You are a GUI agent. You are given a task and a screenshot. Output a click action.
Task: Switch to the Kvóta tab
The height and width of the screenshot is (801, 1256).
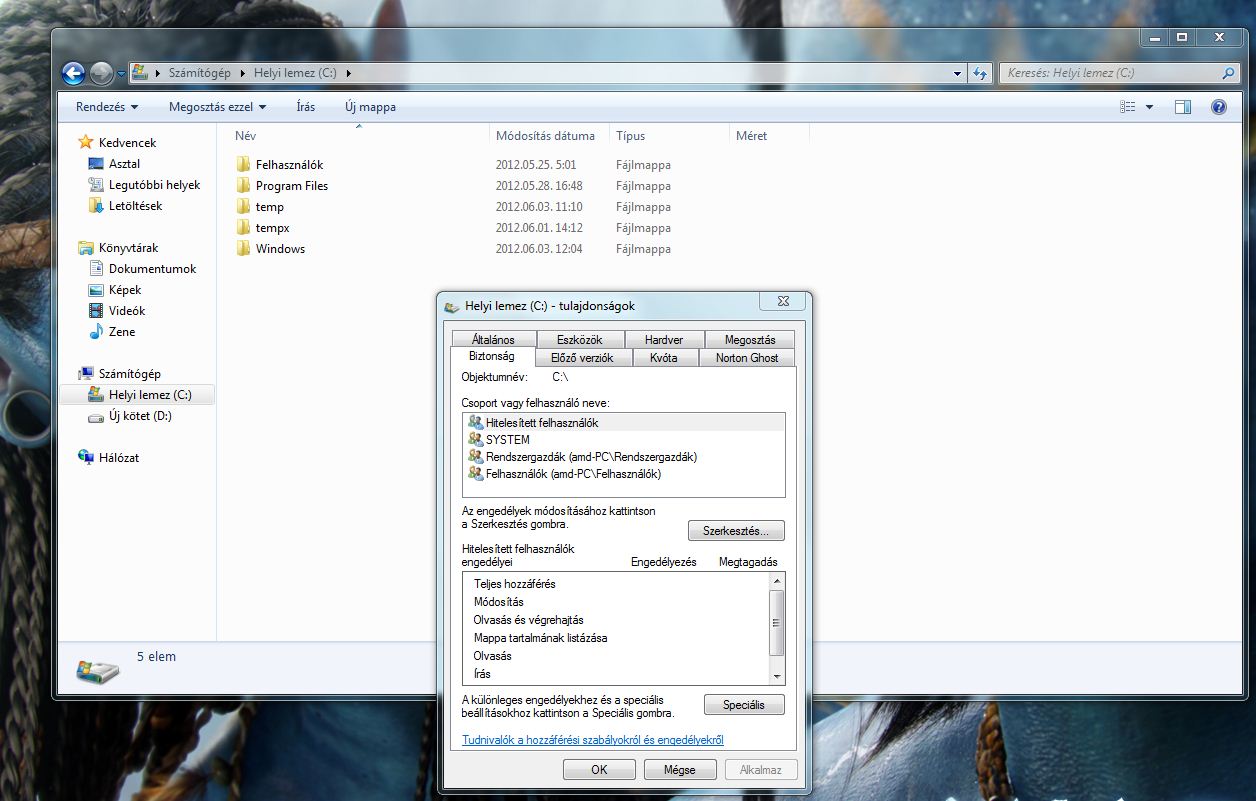click(663, 358)
